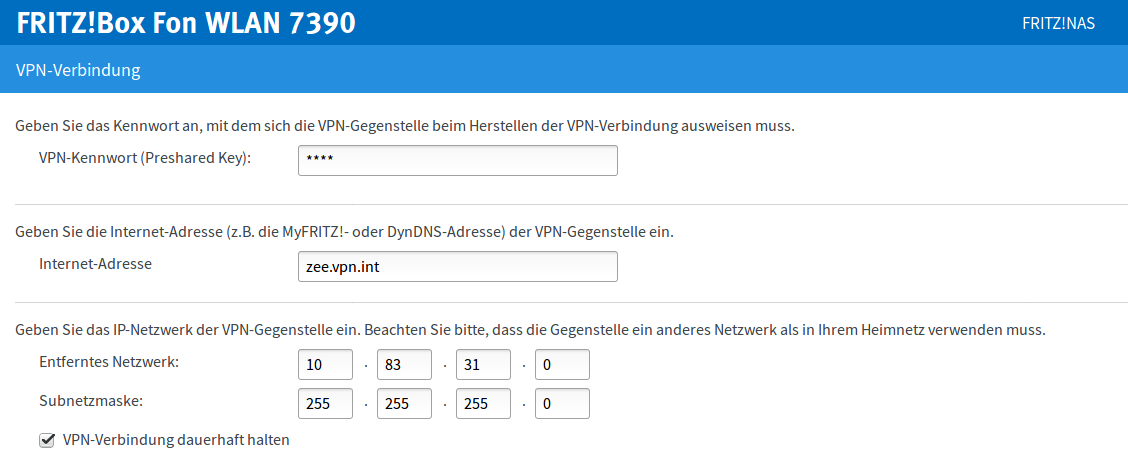
Task: Focus the VPN-Kennwort preshared key field
Action: (457, 160)
